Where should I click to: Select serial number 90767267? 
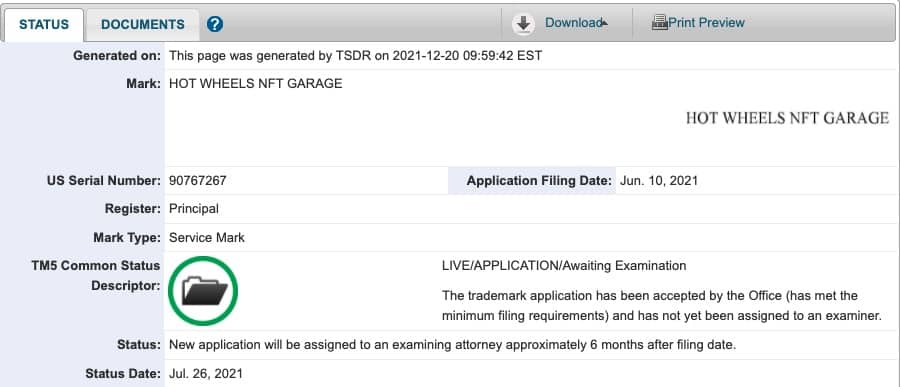[197, 181]
